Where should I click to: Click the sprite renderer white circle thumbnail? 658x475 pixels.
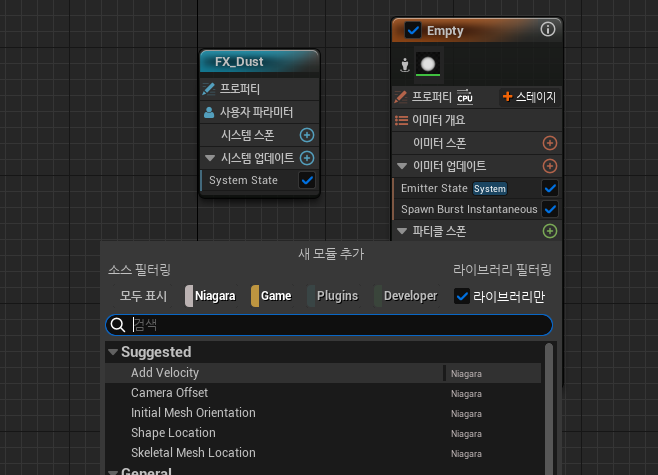(x=428, y=64)
